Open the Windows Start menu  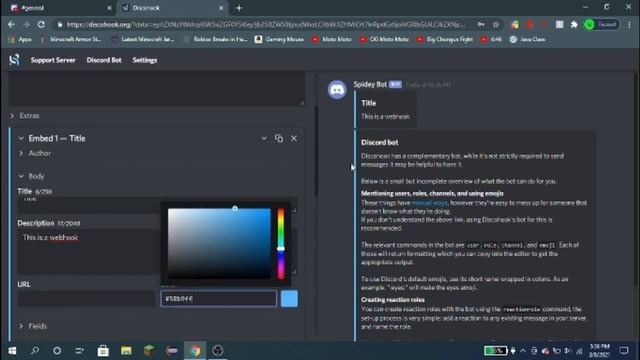point(12,351)
